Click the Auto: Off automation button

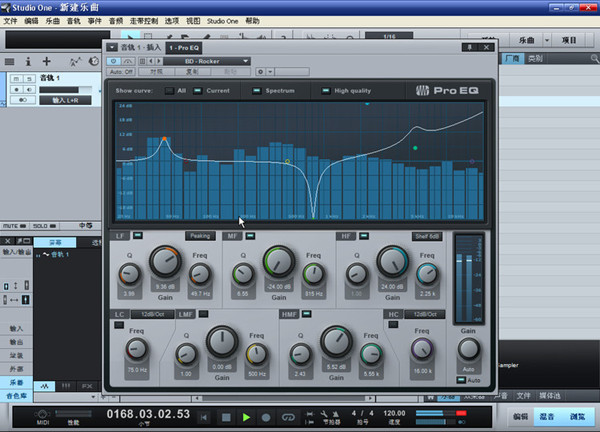pos(122,72)
